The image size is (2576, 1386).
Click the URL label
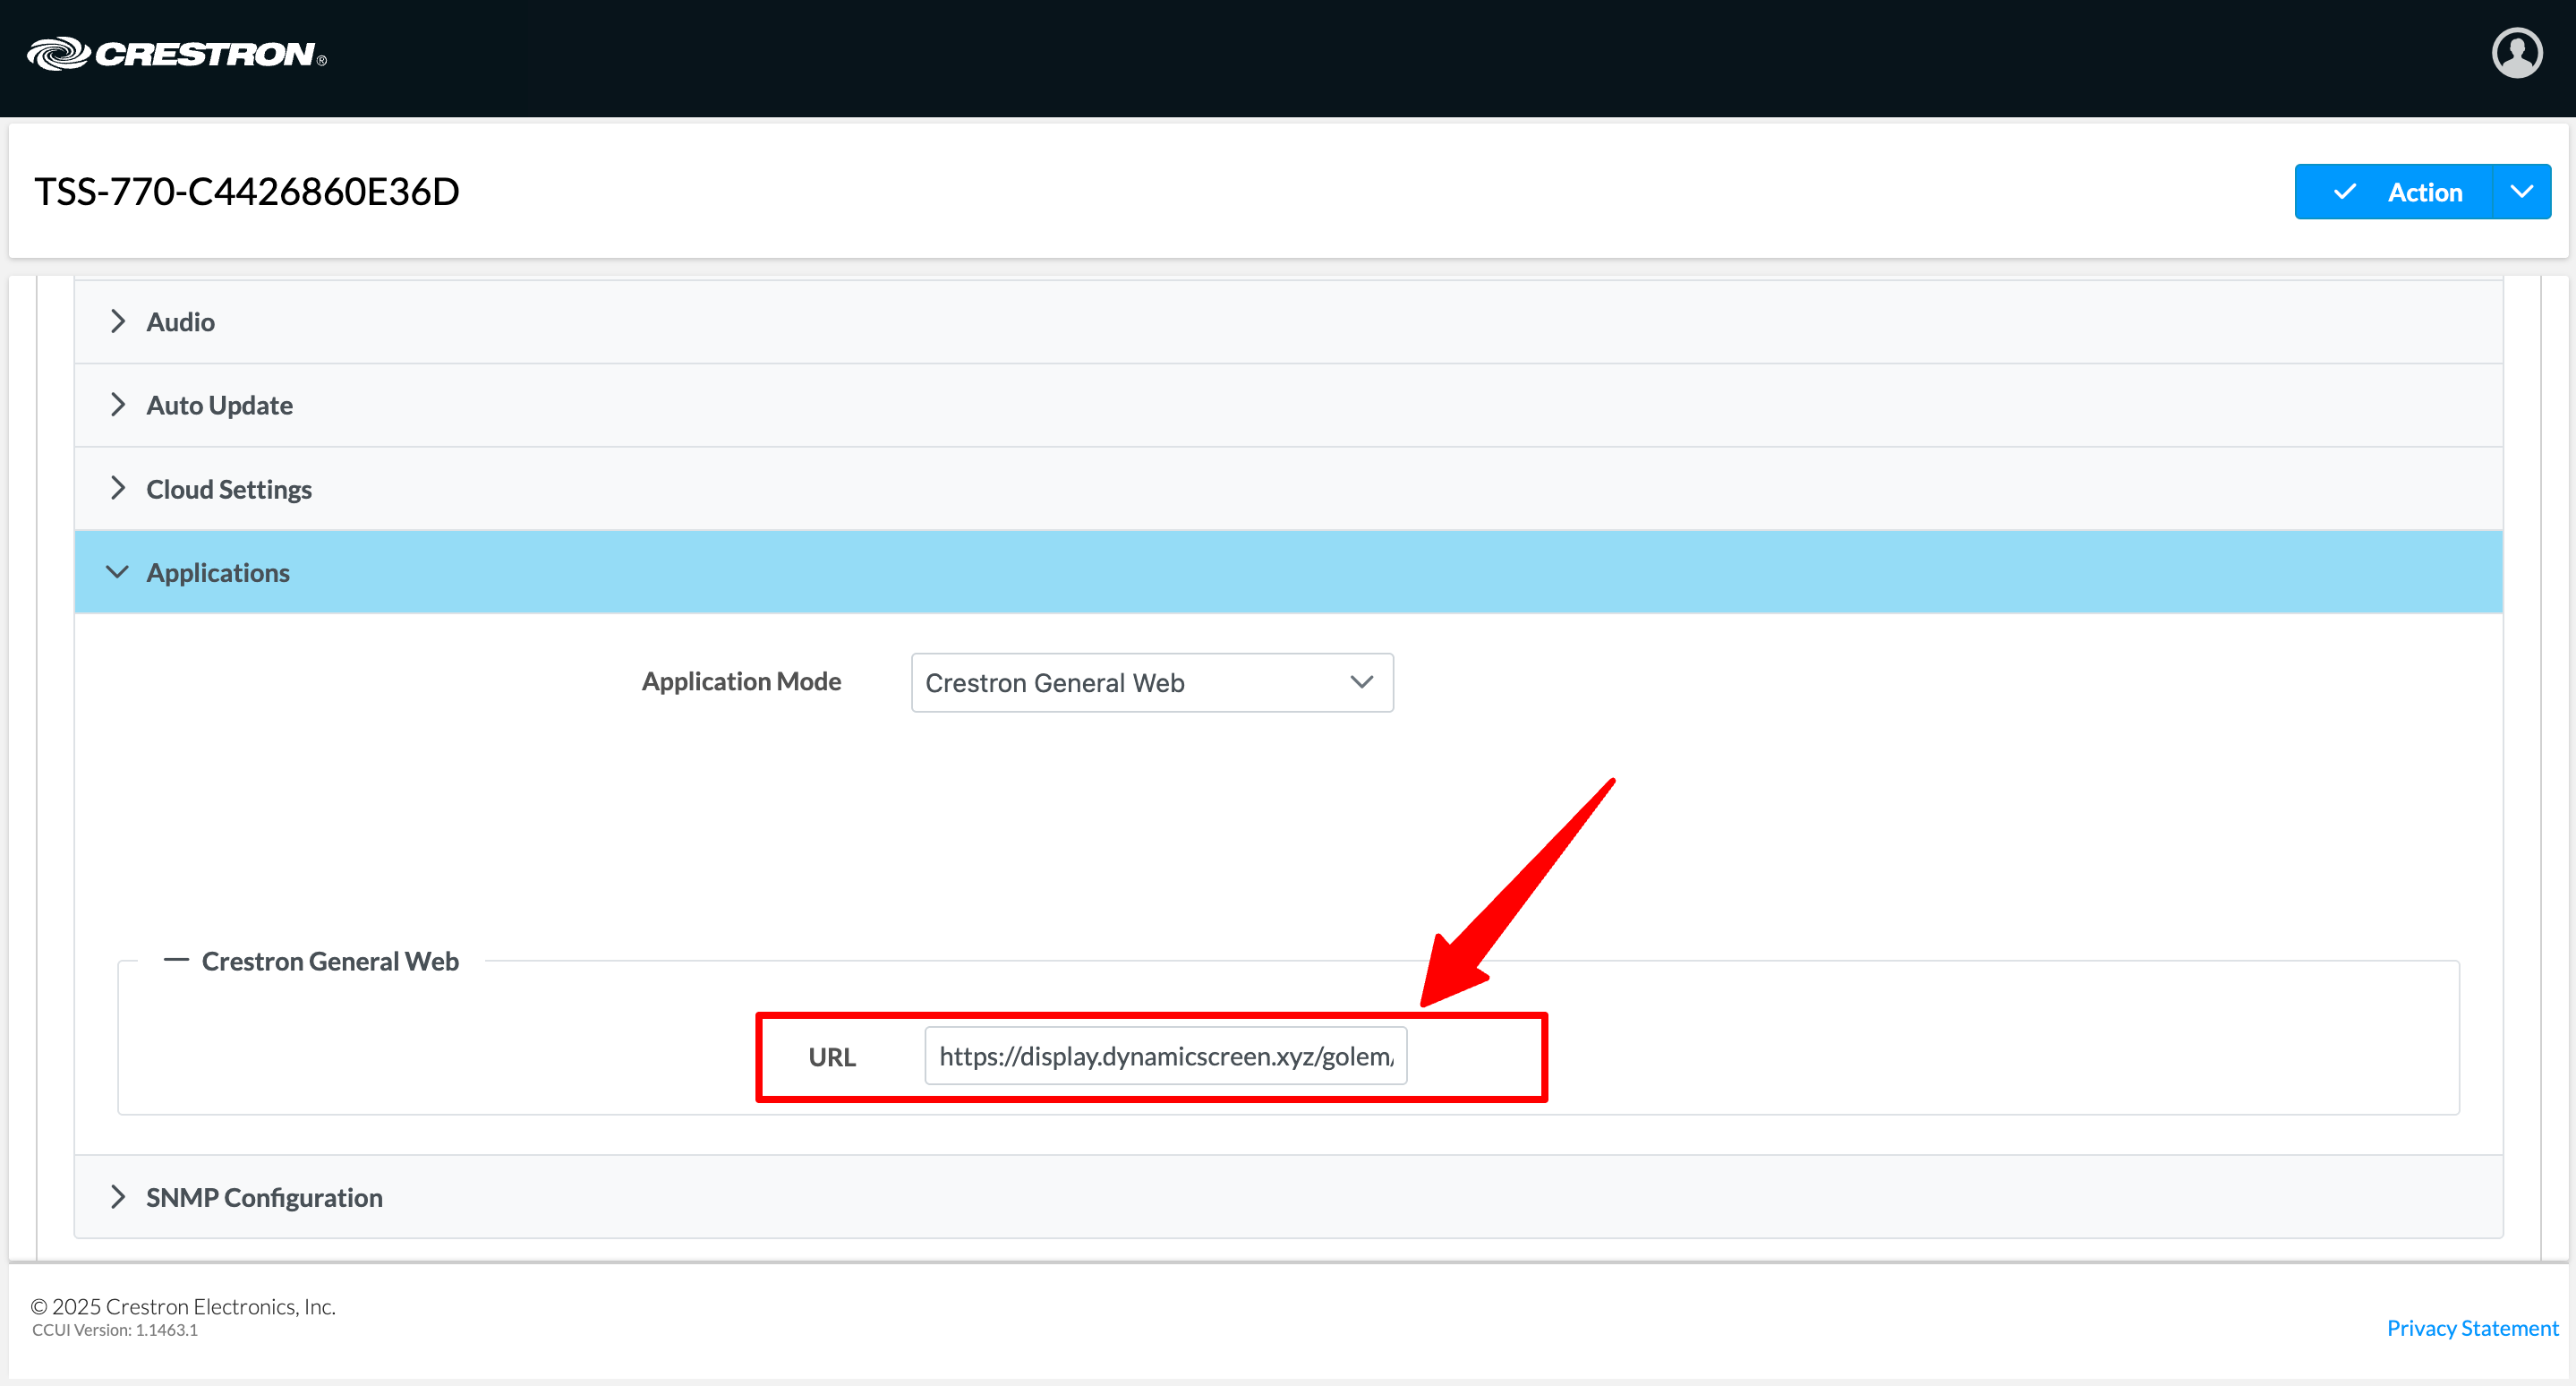(832, 1057)
